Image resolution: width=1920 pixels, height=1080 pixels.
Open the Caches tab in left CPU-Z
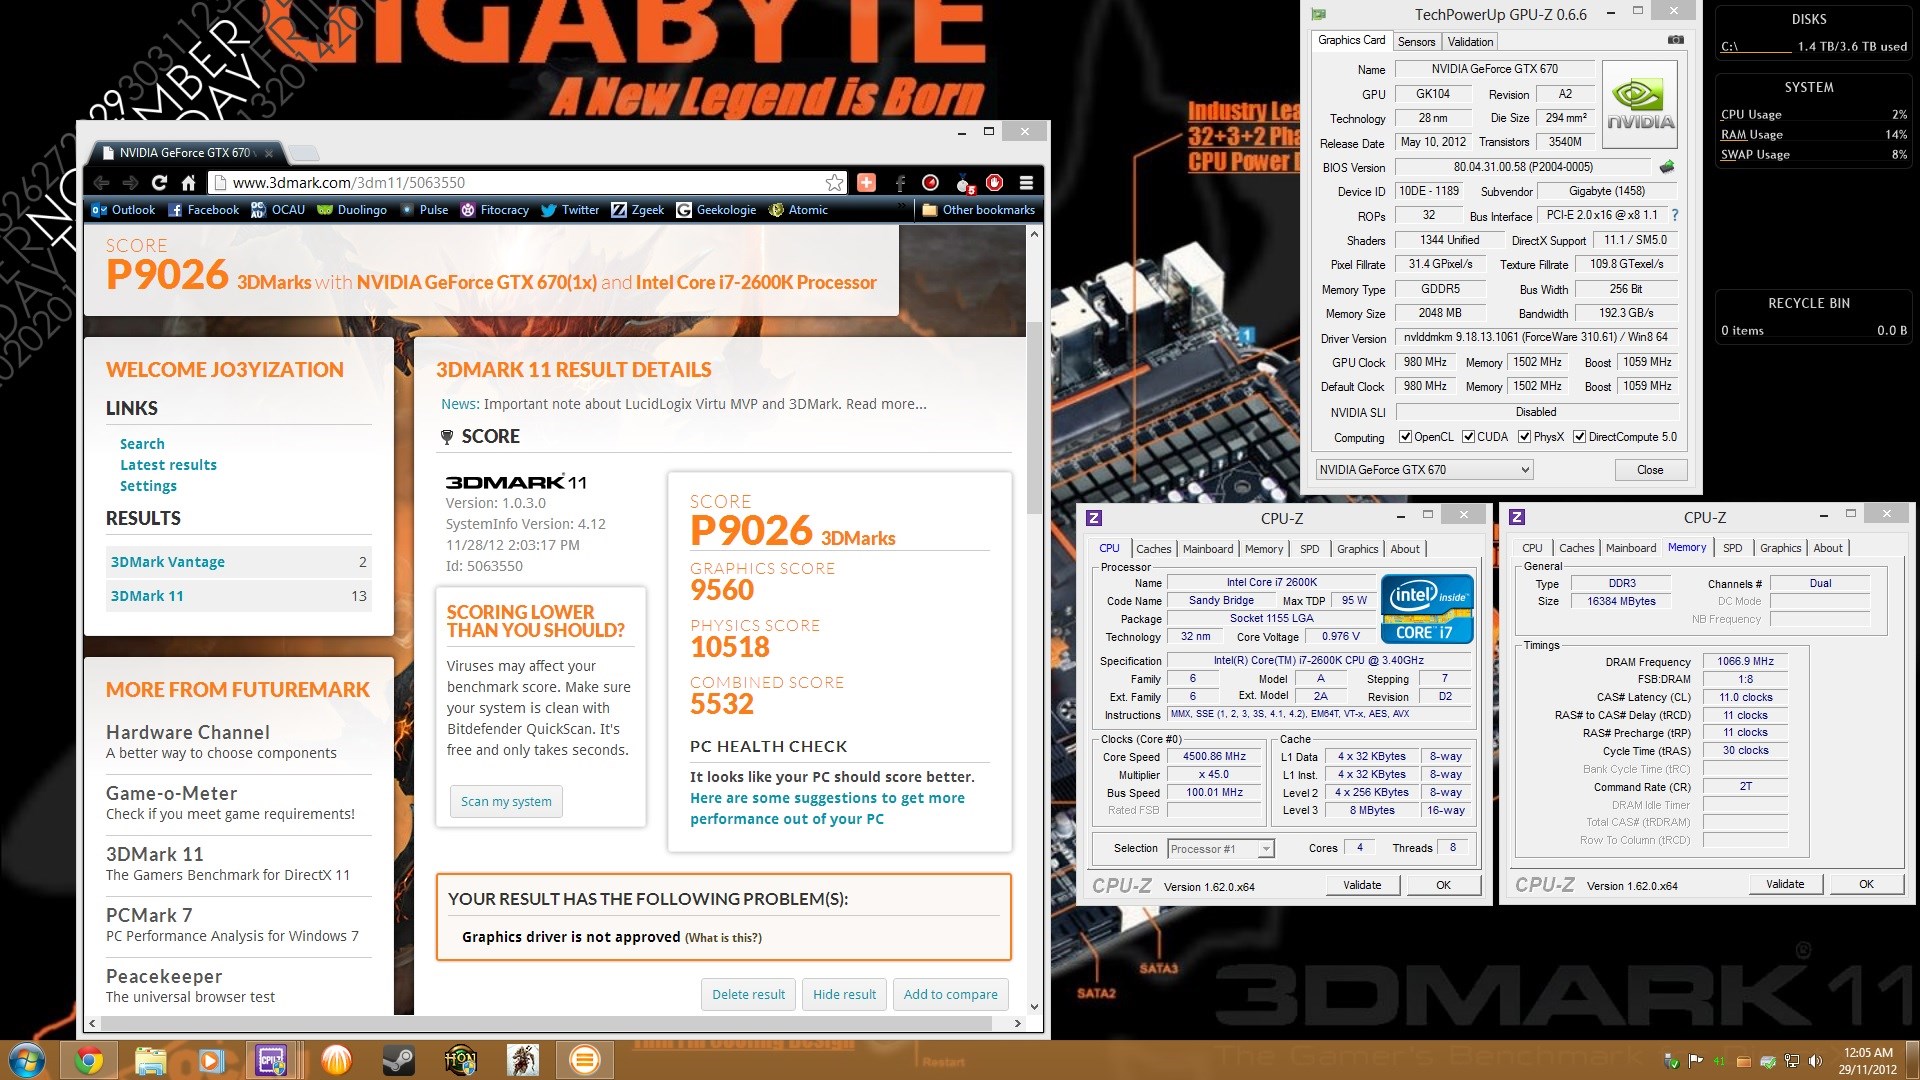point(1153,549)
